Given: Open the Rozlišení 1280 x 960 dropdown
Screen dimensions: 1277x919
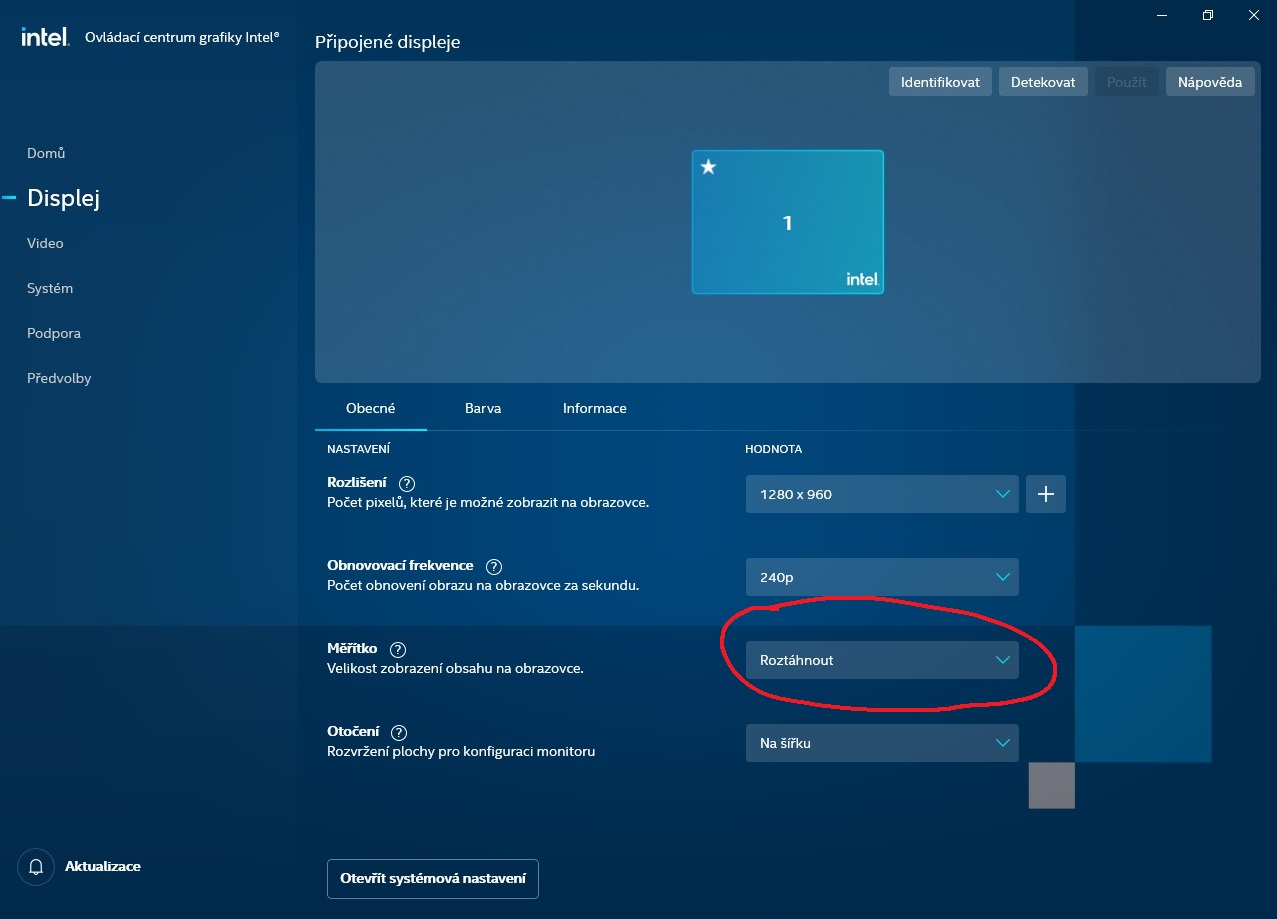Looking at the screenshot, I should (882, 494).
